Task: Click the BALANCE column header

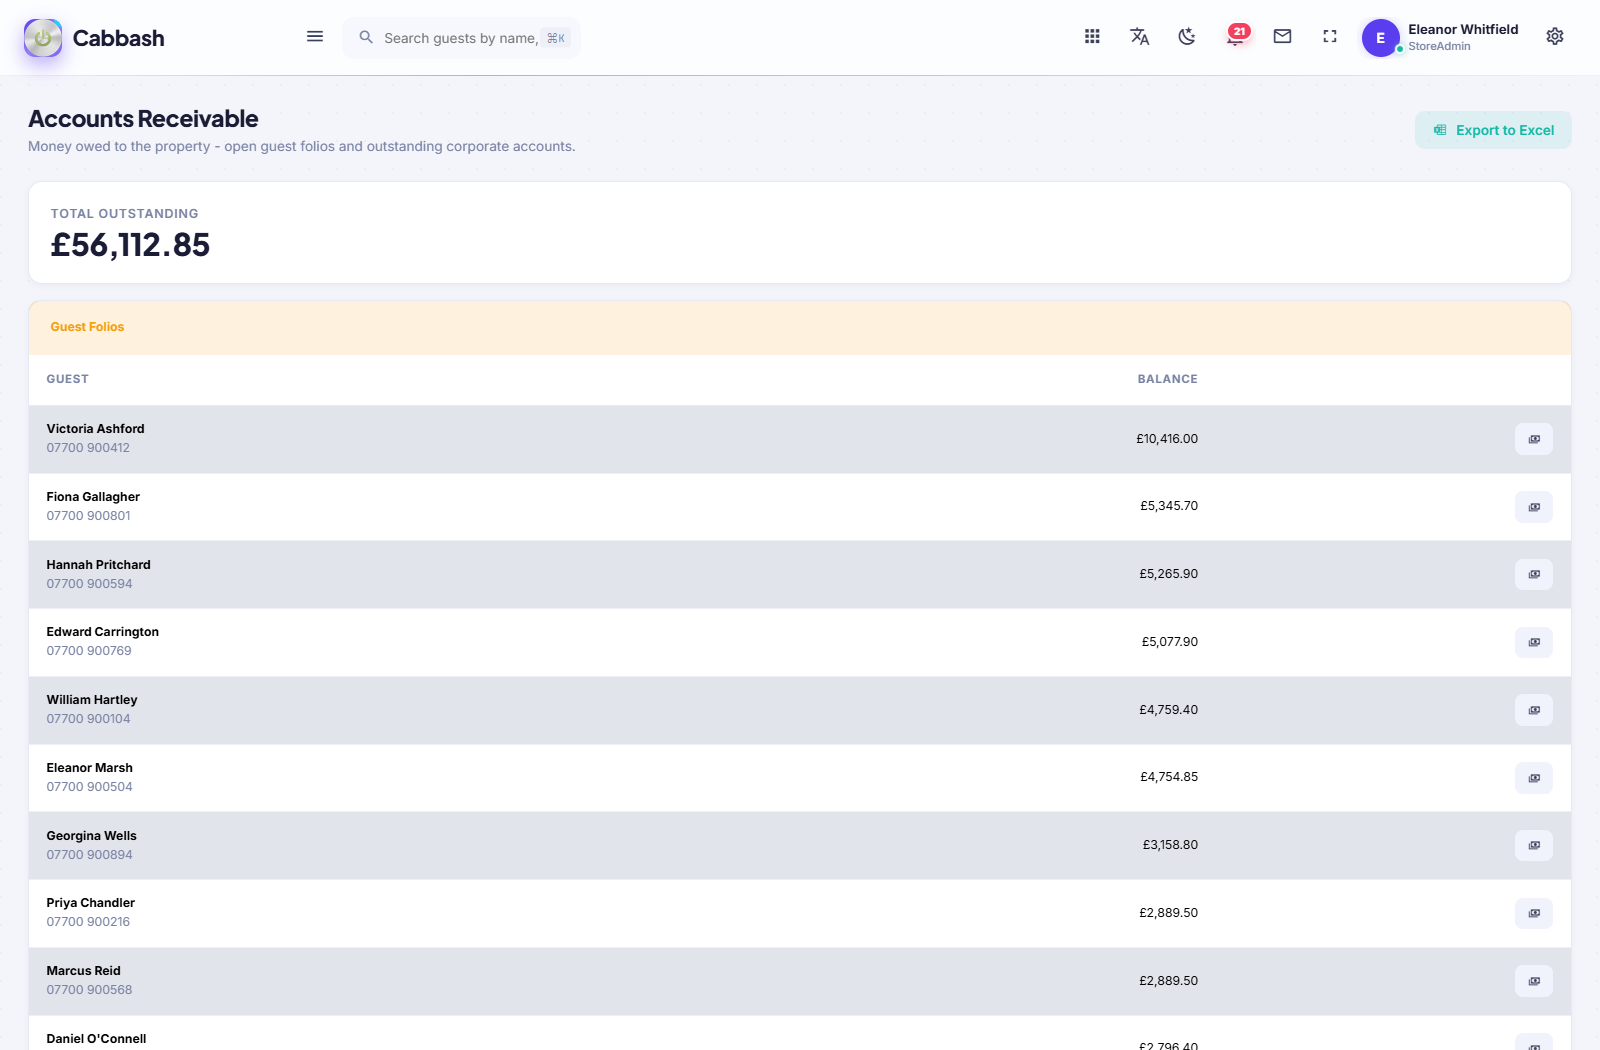Action: tap(1167, 379)
